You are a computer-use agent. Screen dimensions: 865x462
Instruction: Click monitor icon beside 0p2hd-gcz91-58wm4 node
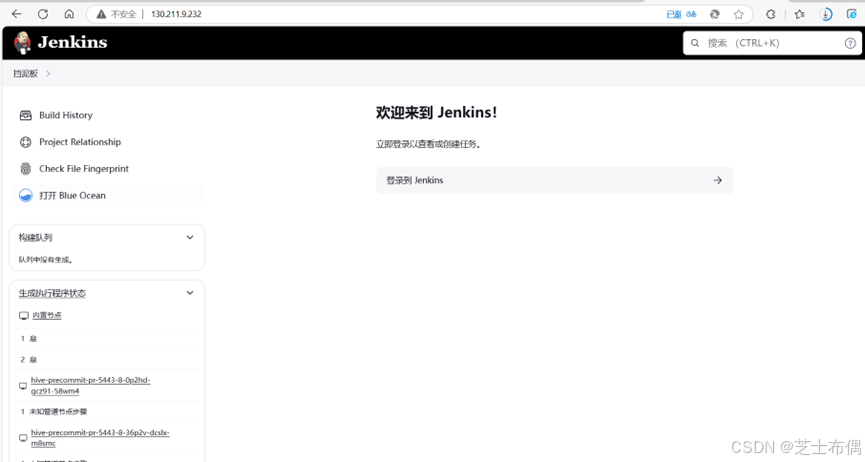click(23, 386)
